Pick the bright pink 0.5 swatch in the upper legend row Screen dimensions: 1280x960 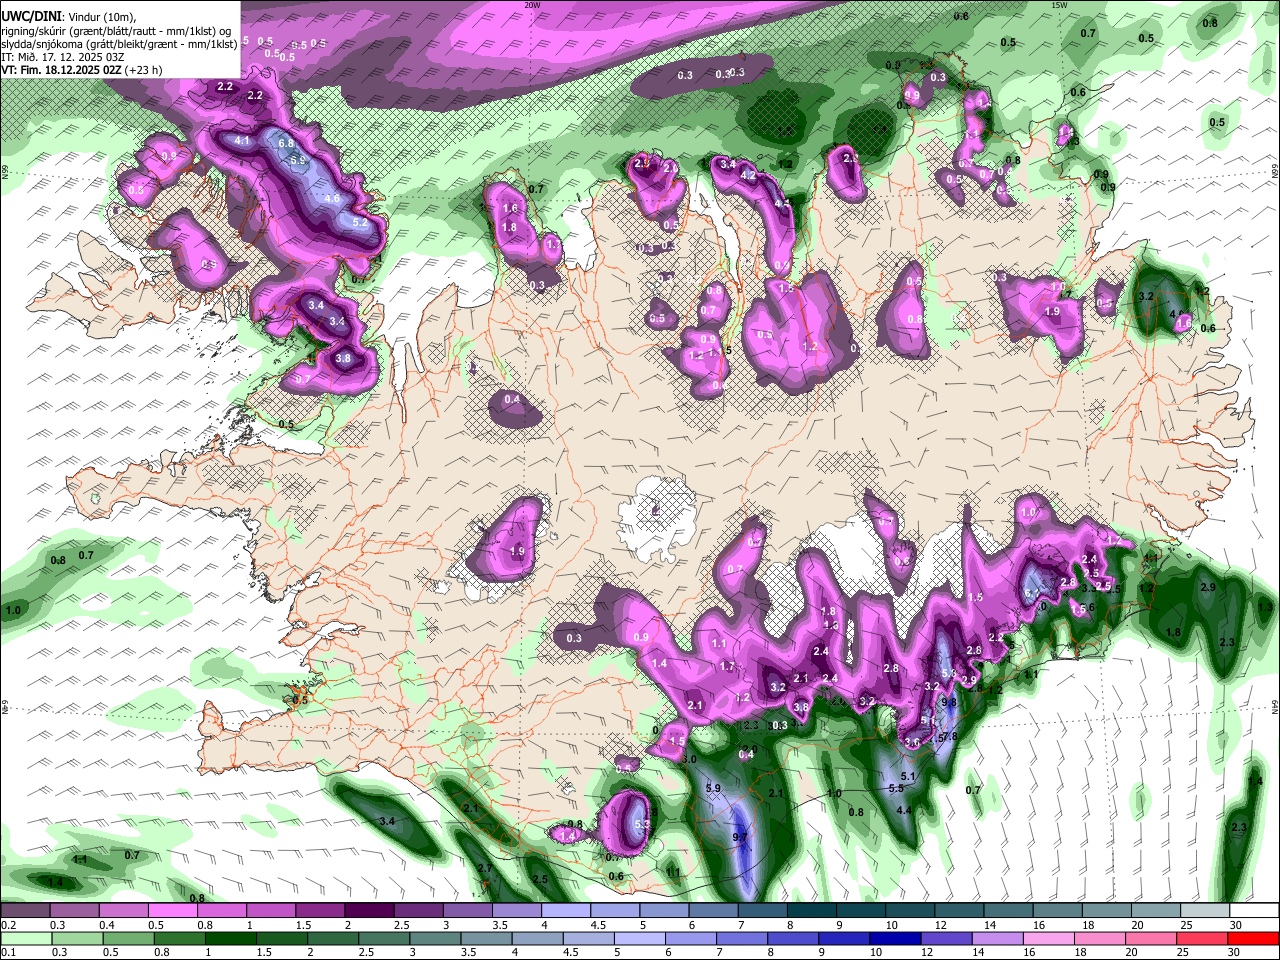coord(172,912)
